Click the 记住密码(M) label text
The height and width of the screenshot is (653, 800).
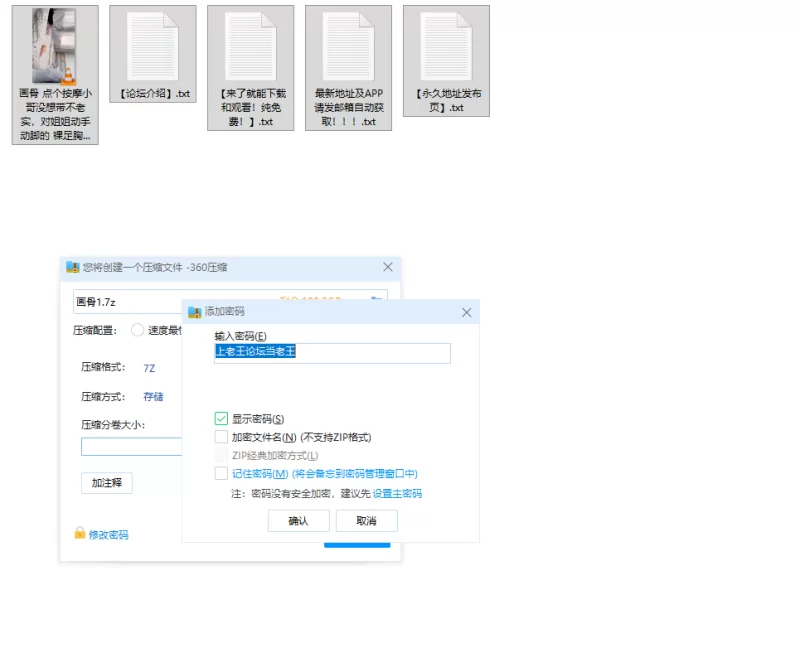tap(260, 473)
